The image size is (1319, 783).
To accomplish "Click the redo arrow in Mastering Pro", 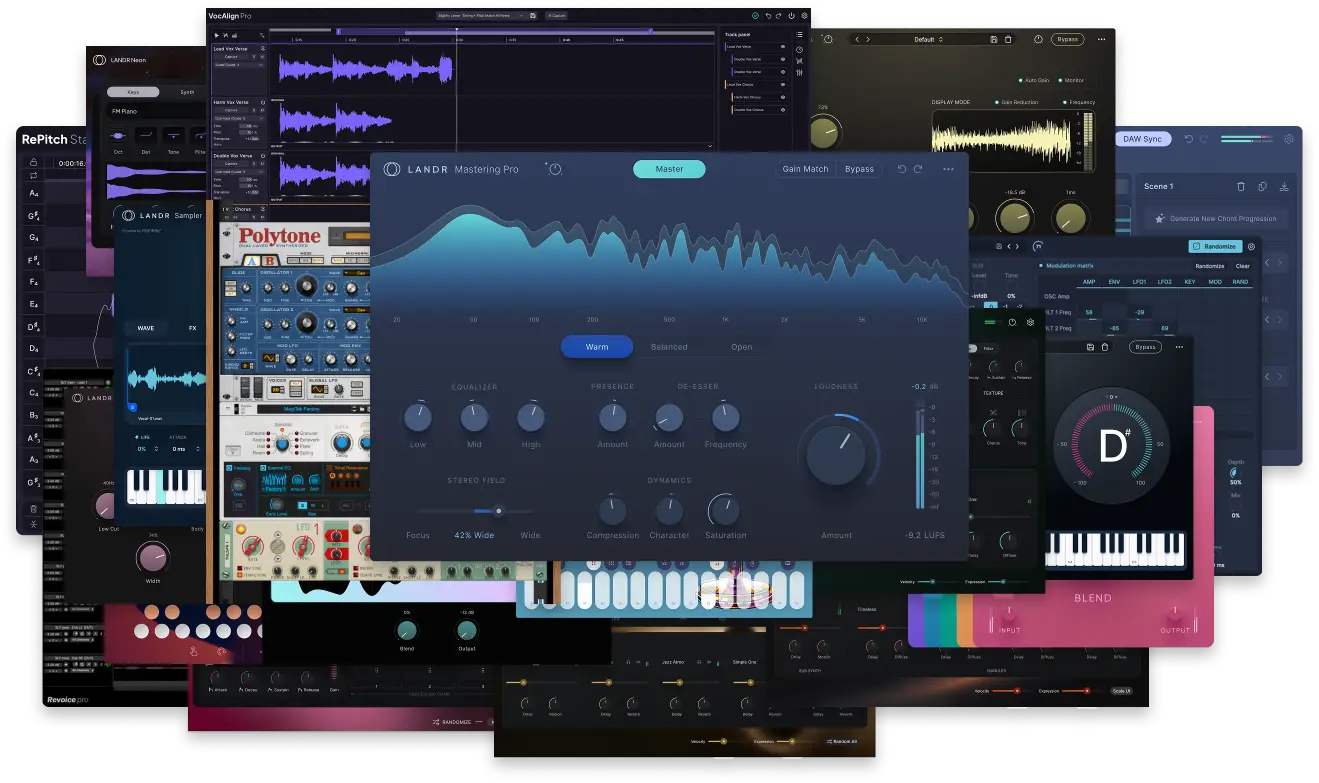I will pos(918,169).
